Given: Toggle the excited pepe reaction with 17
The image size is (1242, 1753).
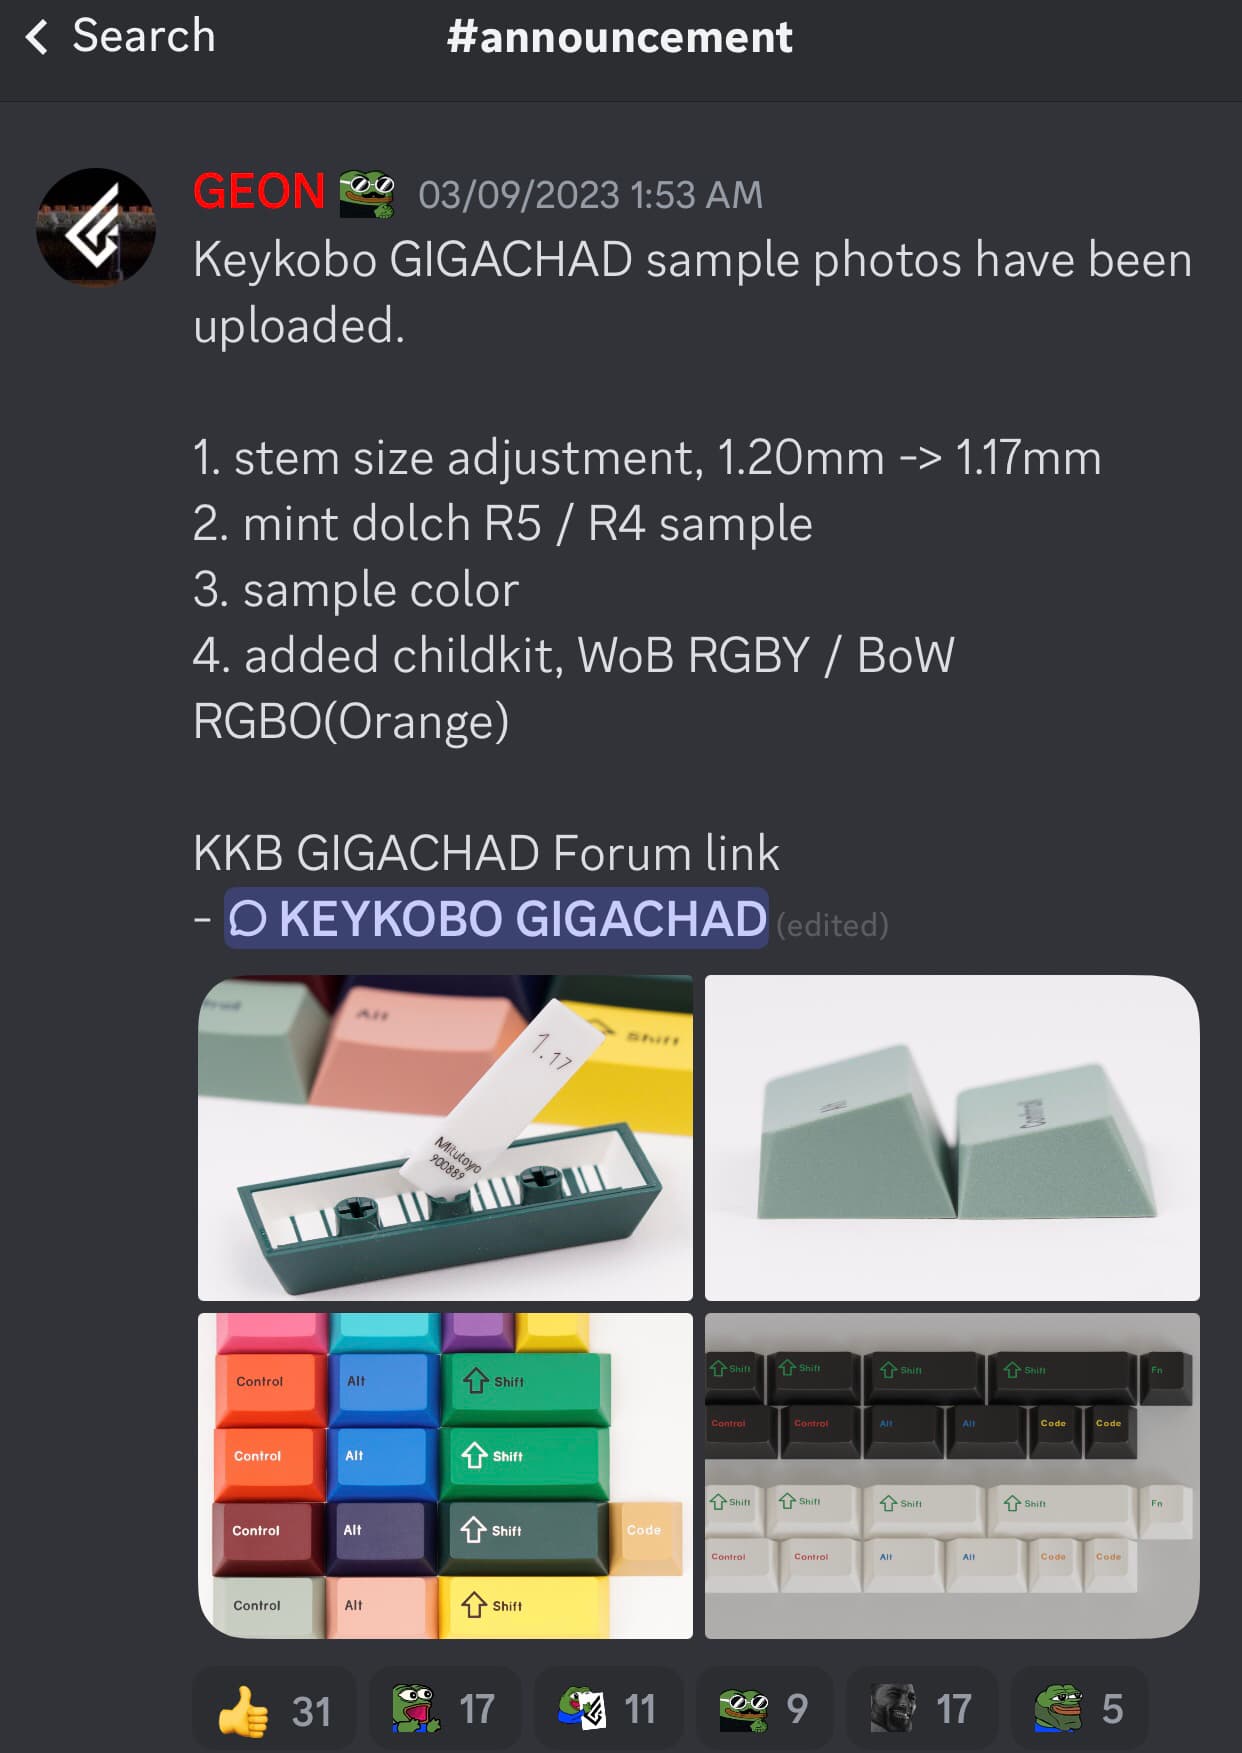Looking at the screenshot, I should pyautogui.click(x=445, y=1709).
